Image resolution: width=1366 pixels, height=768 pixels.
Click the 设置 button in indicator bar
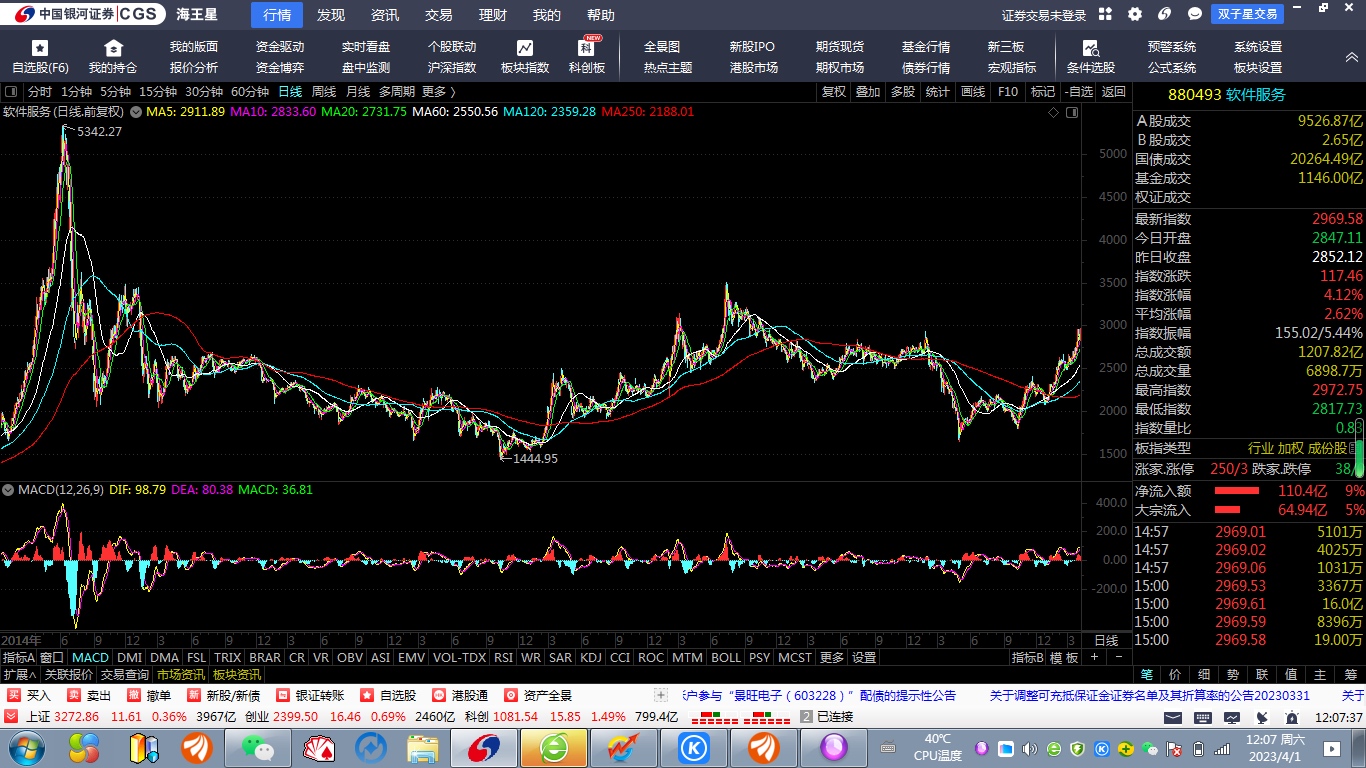(864, 658)
